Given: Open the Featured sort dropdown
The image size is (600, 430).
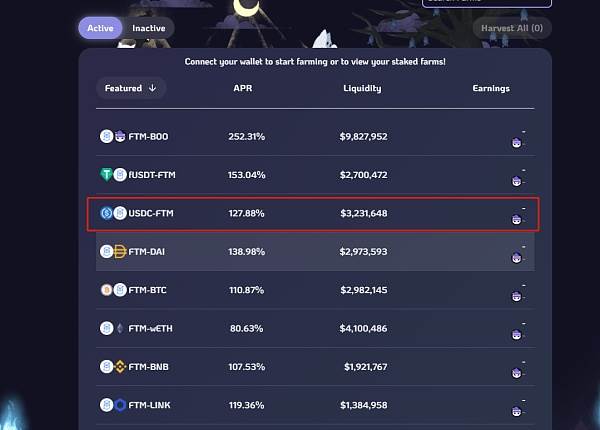Looking at the screenshot, I should pos(130,88).
